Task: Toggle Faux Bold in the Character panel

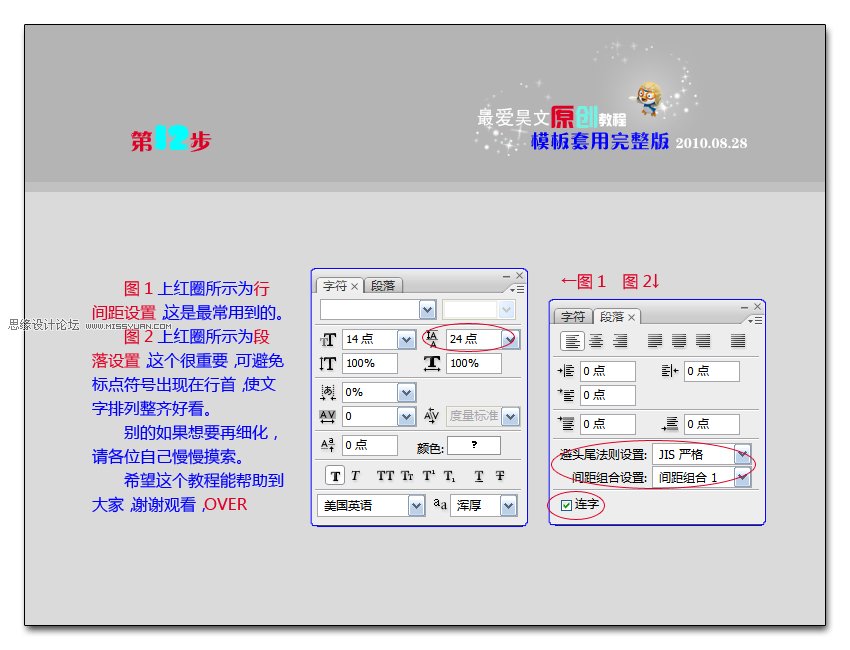Action: tap(335, 476)
